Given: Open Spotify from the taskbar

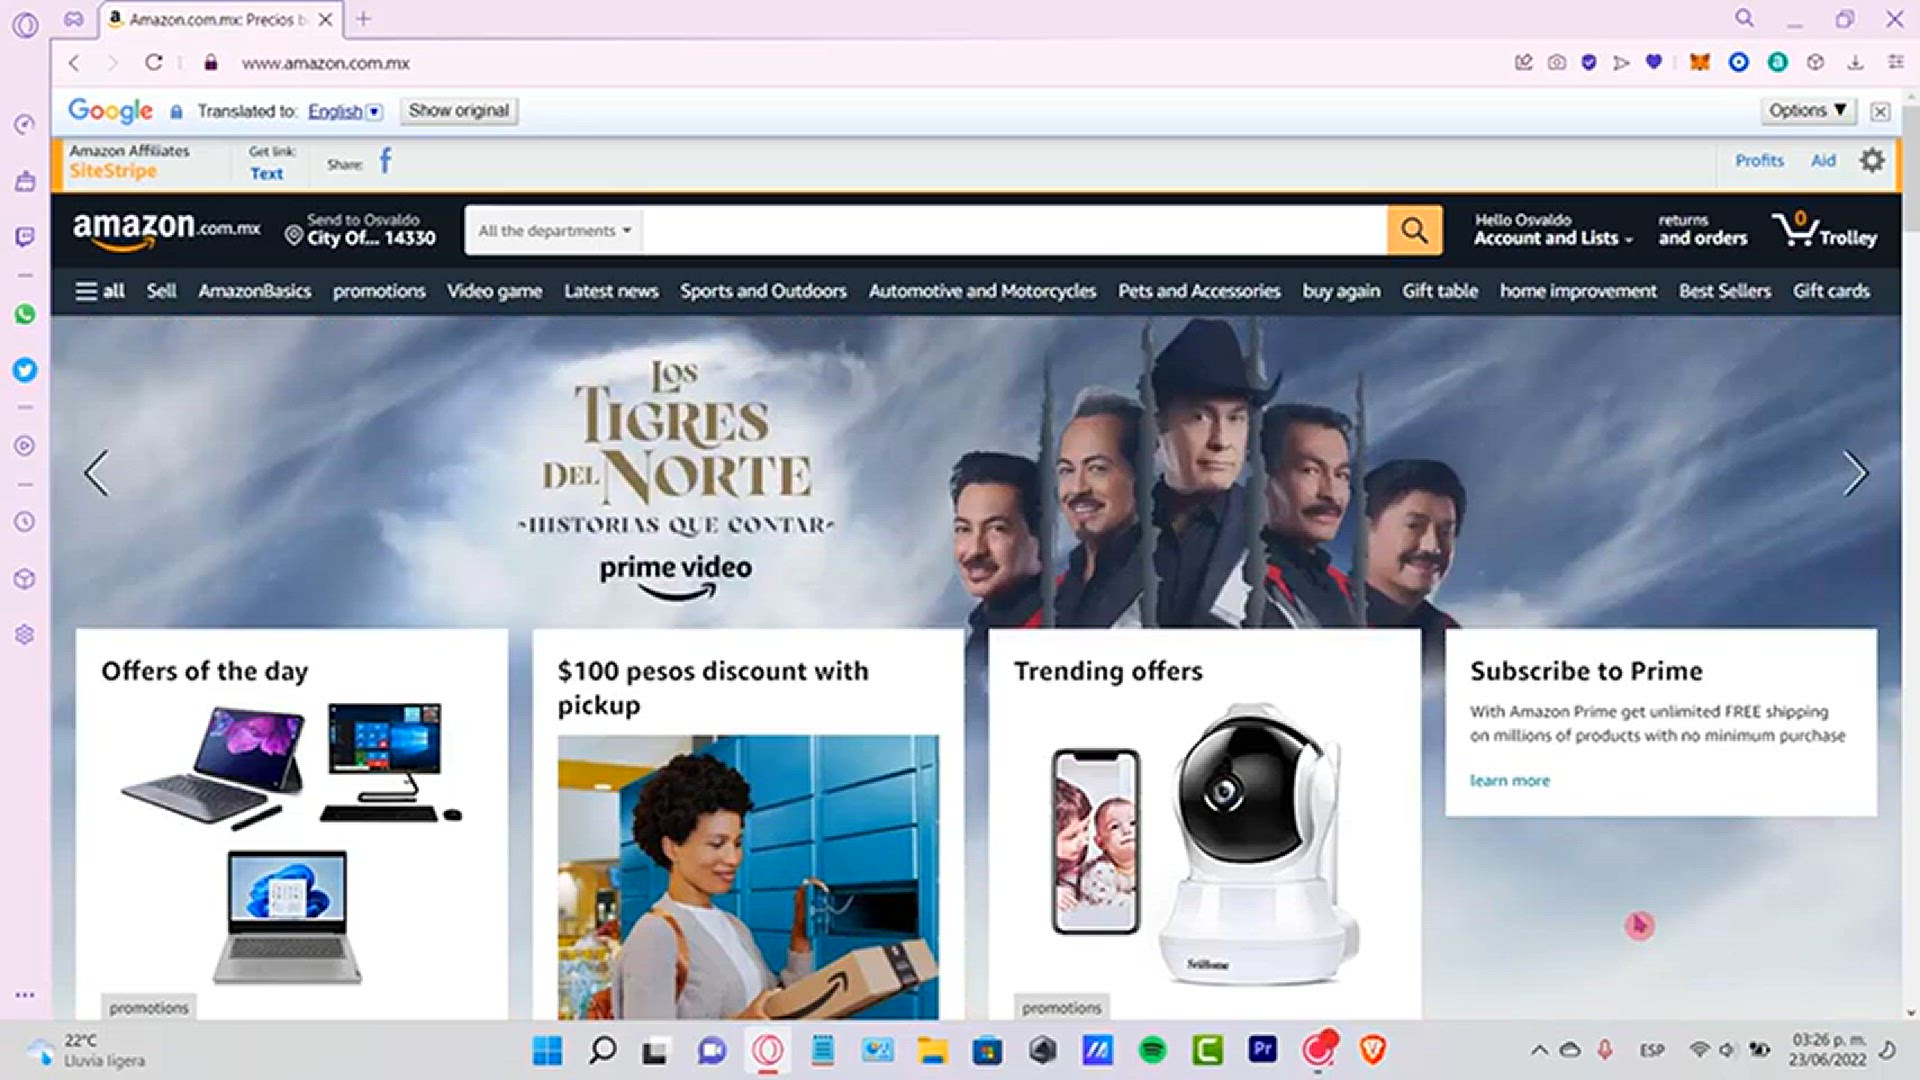Looking at the screenshot, I should click(1152, 1050).
